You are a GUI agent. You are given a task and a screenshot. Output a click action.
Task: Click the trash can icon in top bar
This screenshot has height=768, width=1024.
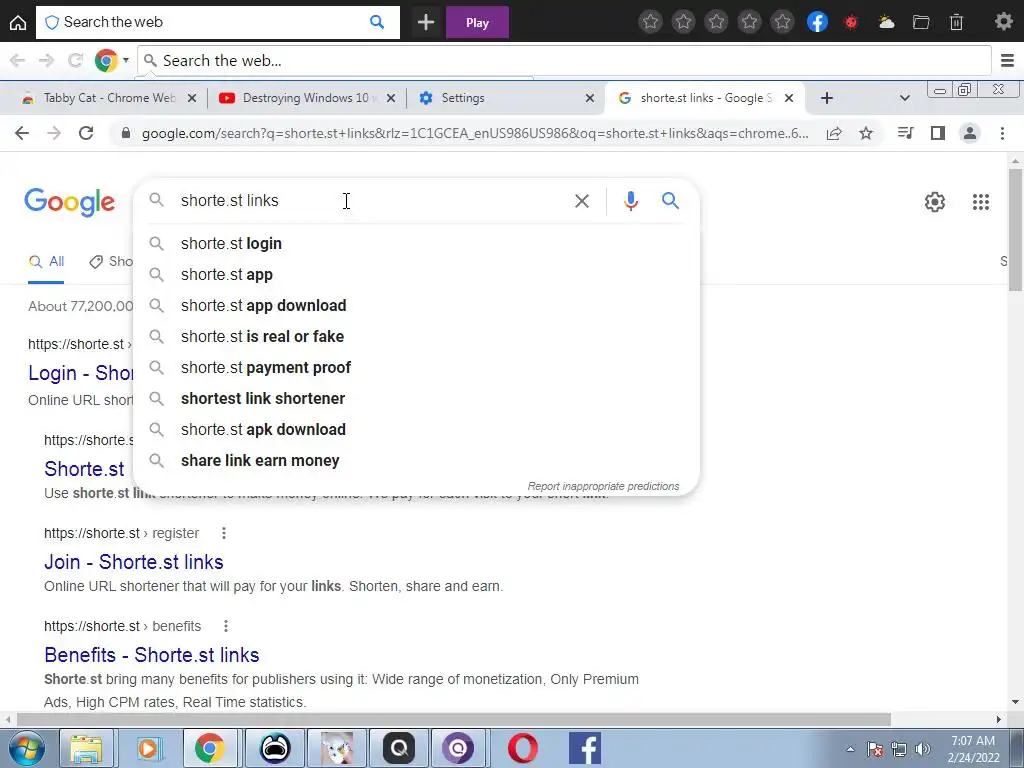(x=956, y=23)
